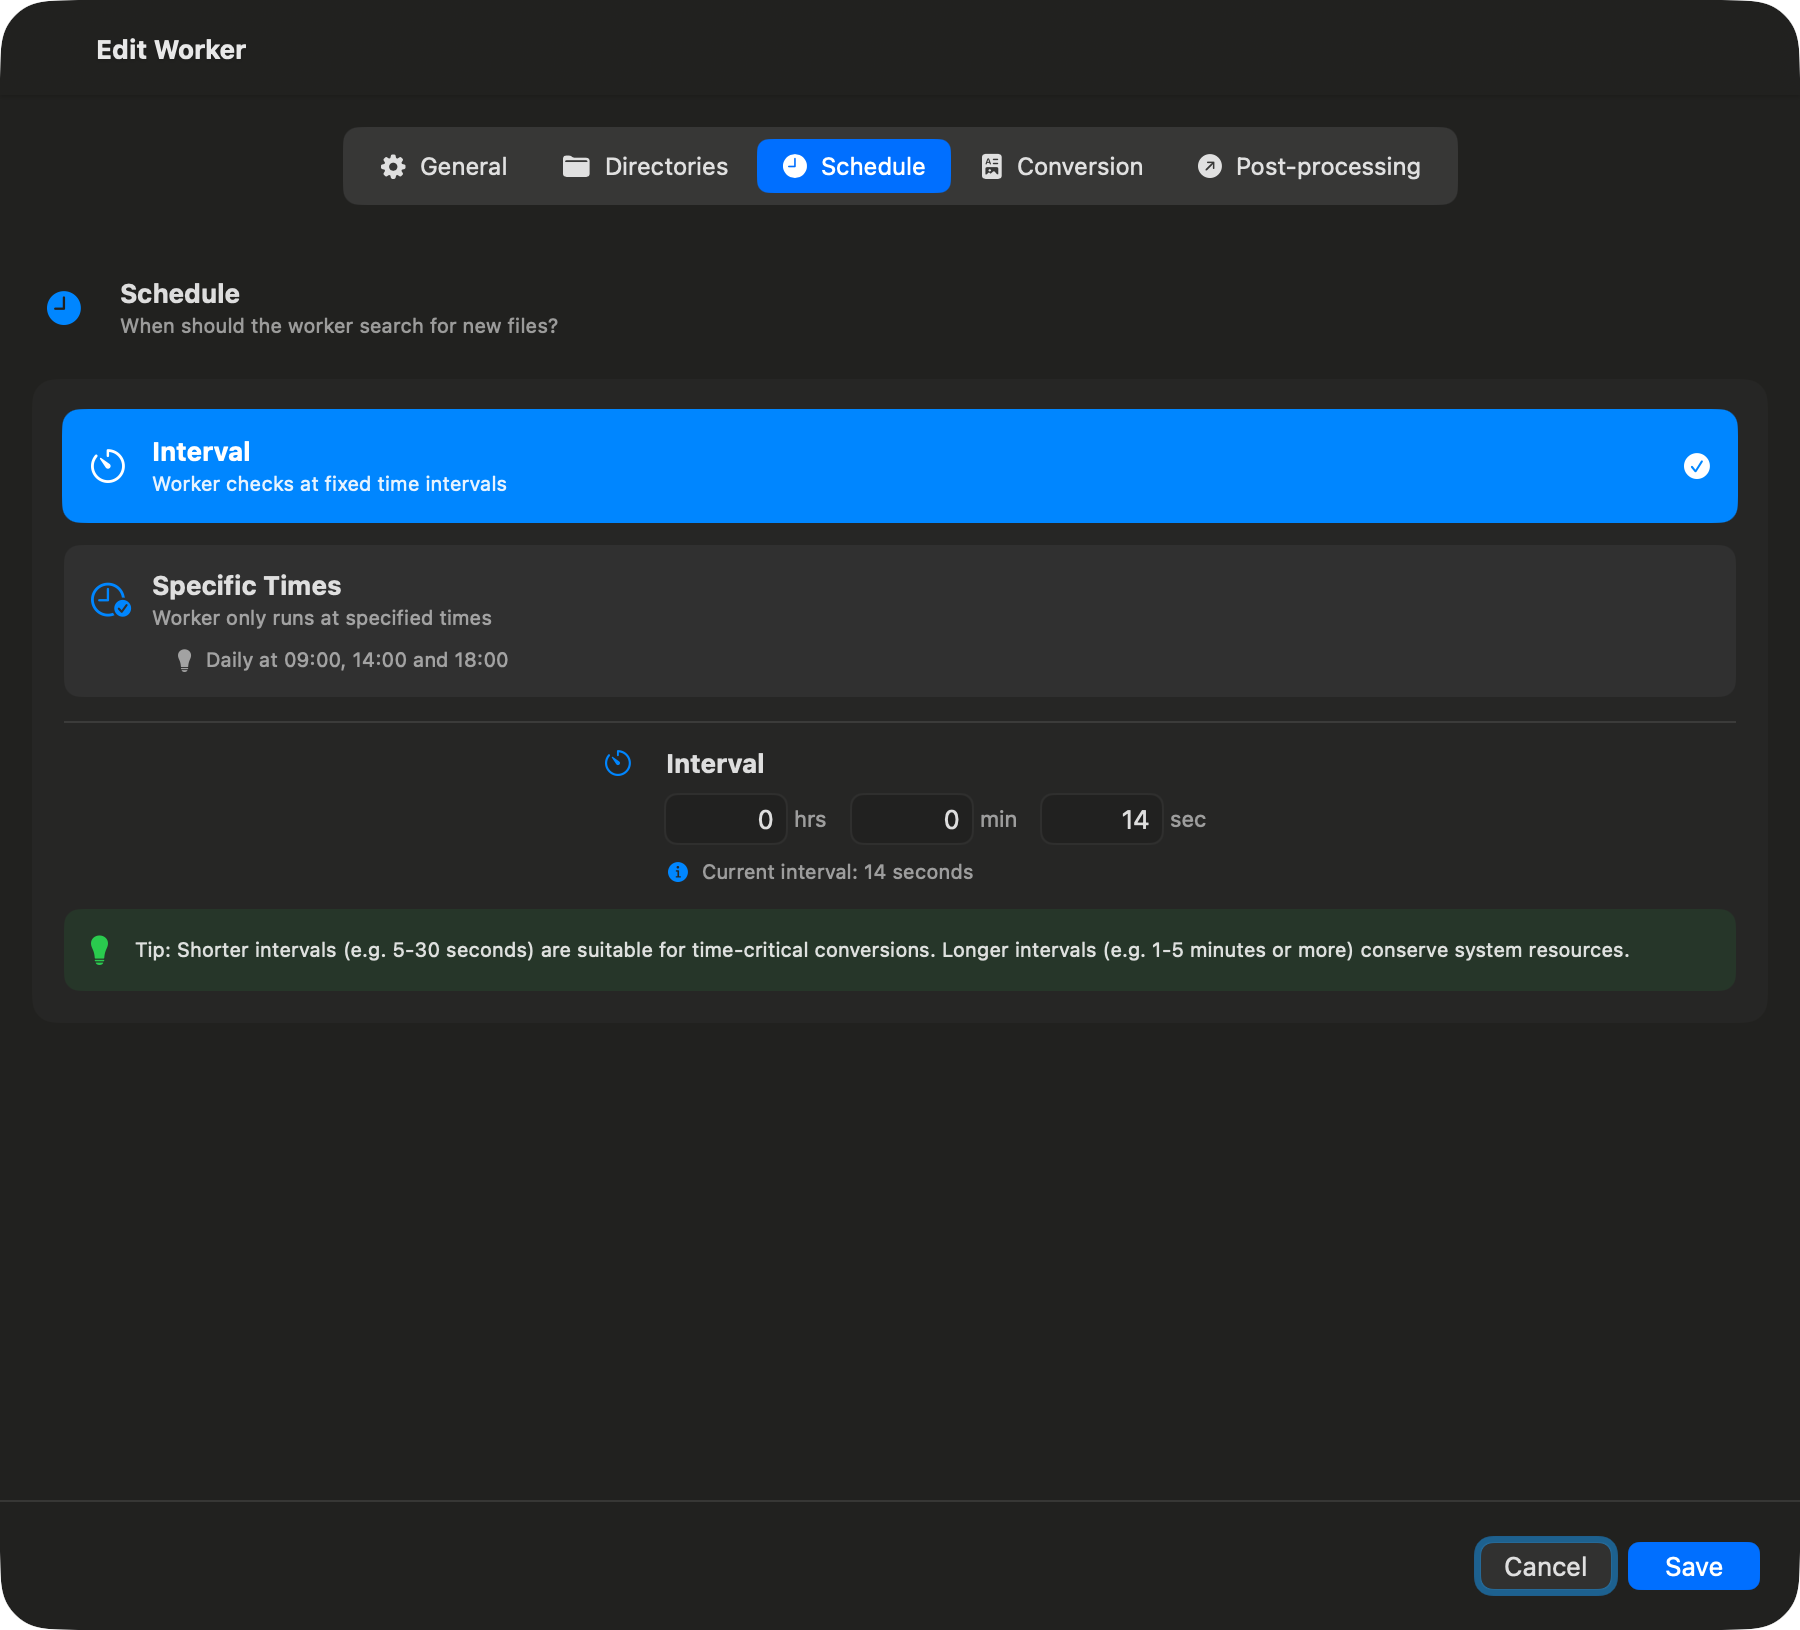Open the General tab
The width and height of the screenshot is (1800, 1630).
click(x=444, y=166)
